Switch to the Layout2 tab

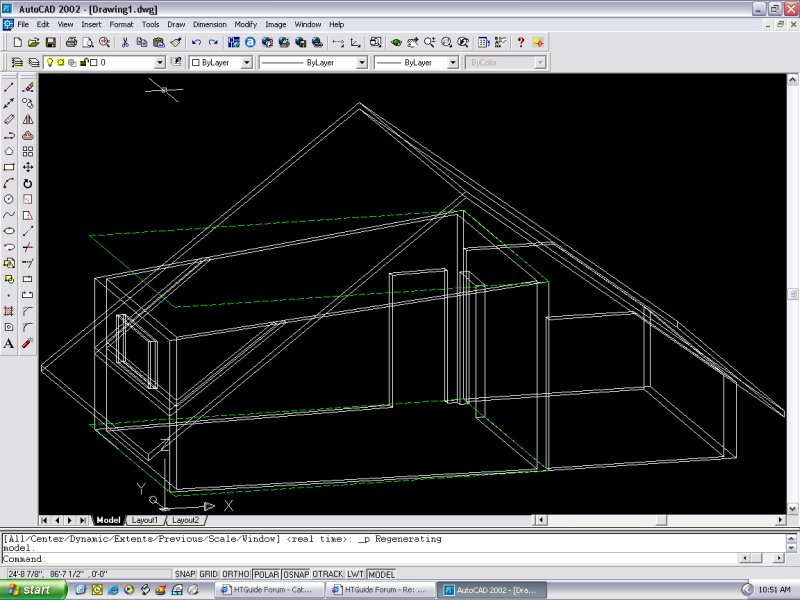185,520
